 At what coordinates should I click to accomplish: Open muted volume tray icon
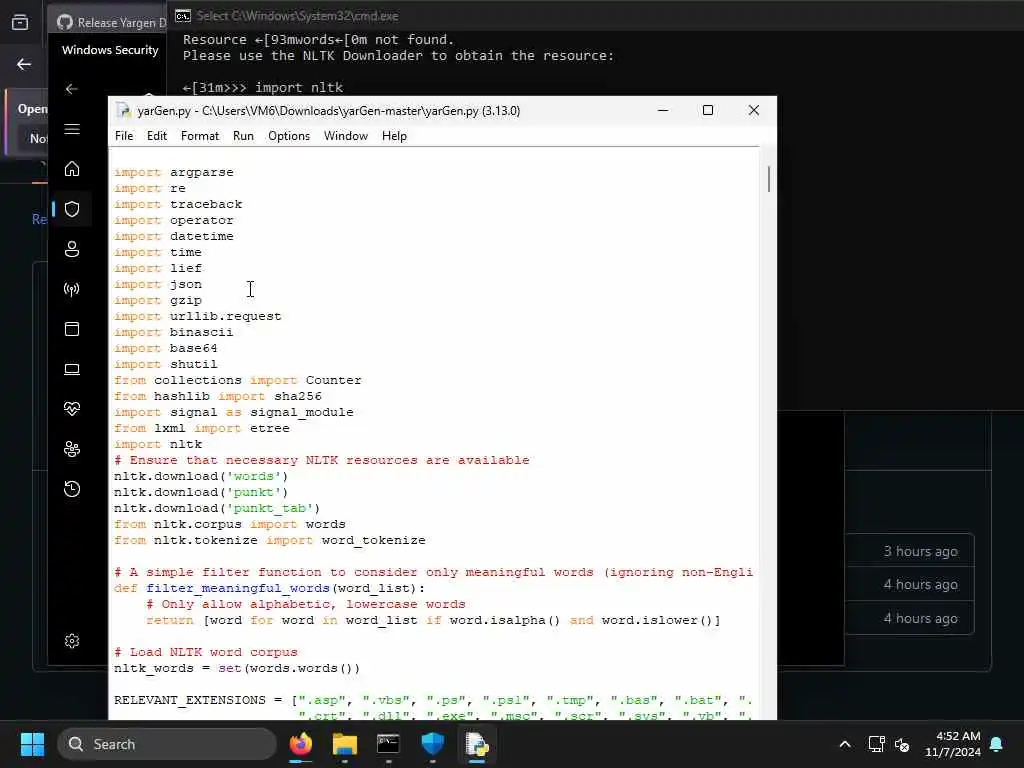point(903,744)
